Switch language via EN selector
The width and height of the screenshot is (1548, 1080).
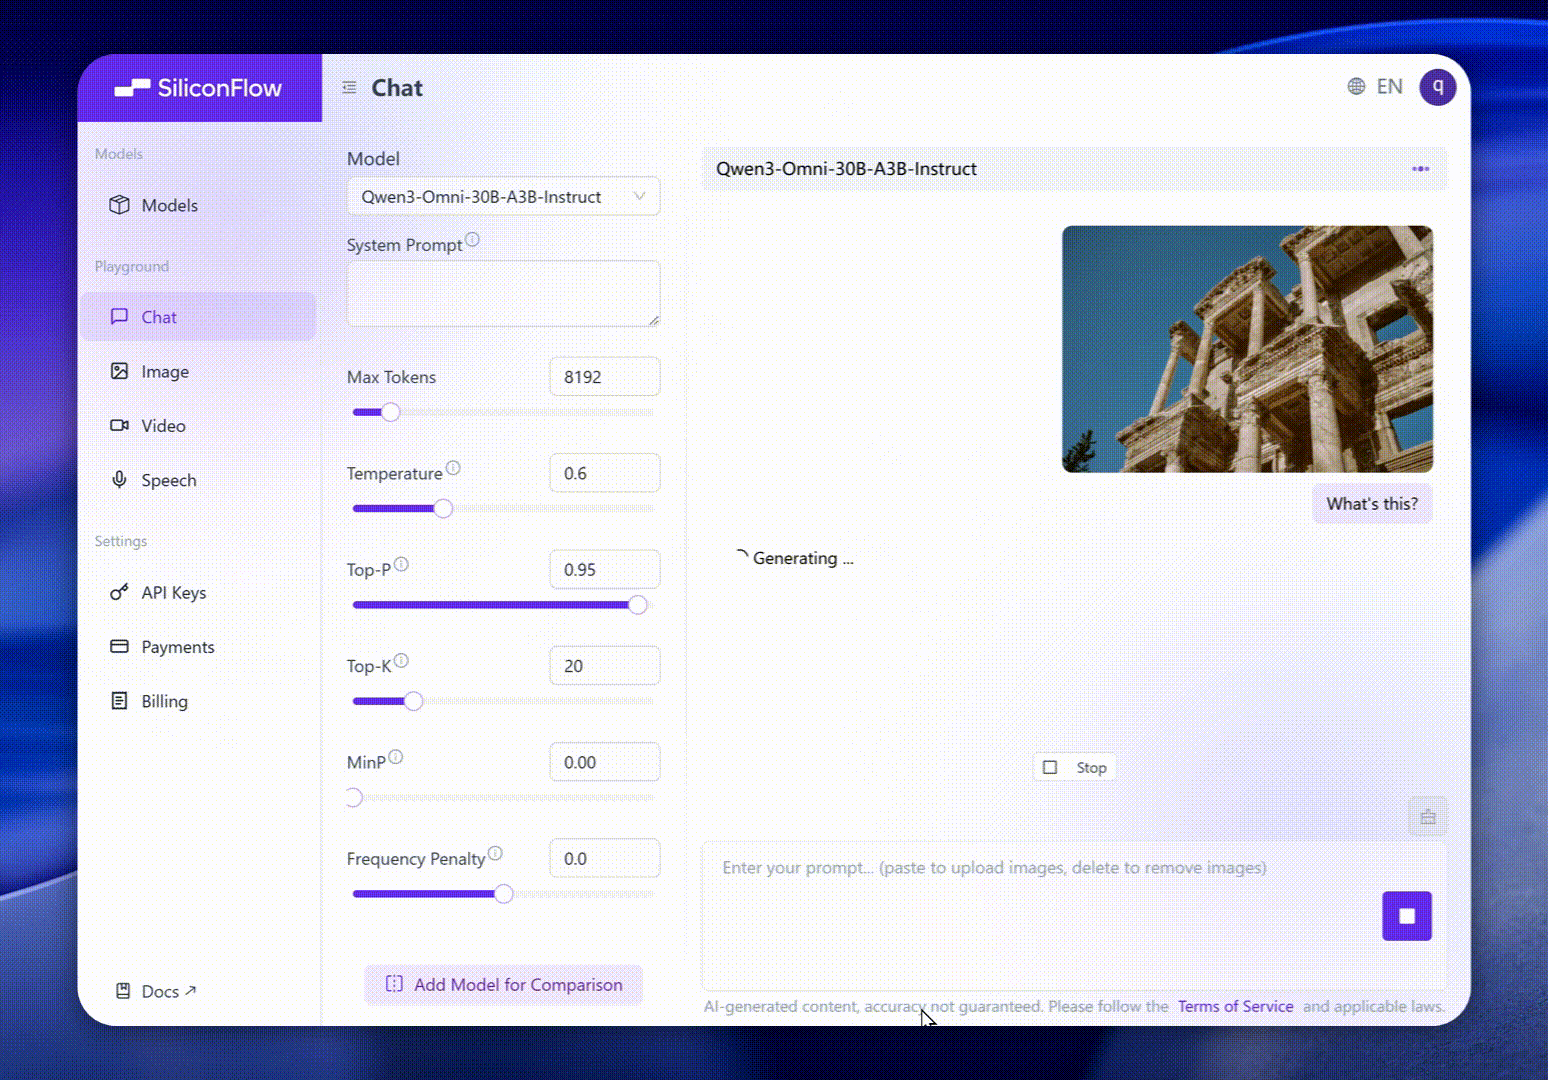pyautogui.click(x=1389, y=87)
